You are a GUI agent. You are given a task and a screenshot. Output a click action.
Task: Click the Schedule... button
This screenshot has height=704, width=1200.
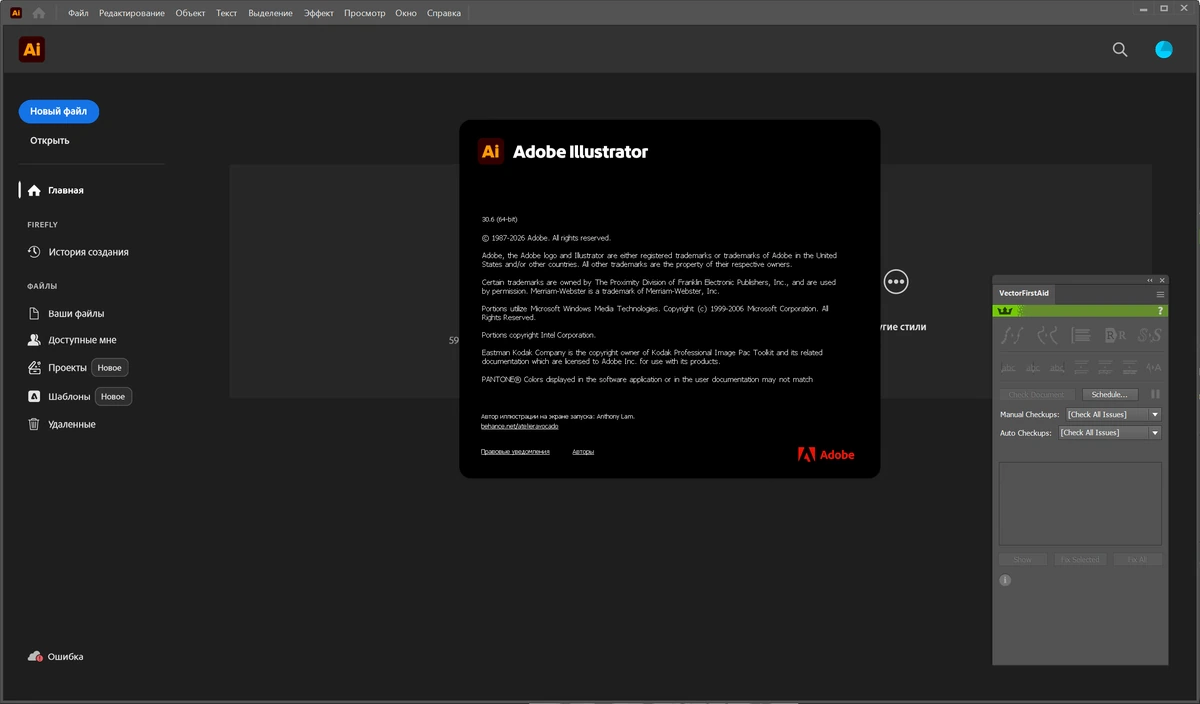click(x=1109, y=395)
